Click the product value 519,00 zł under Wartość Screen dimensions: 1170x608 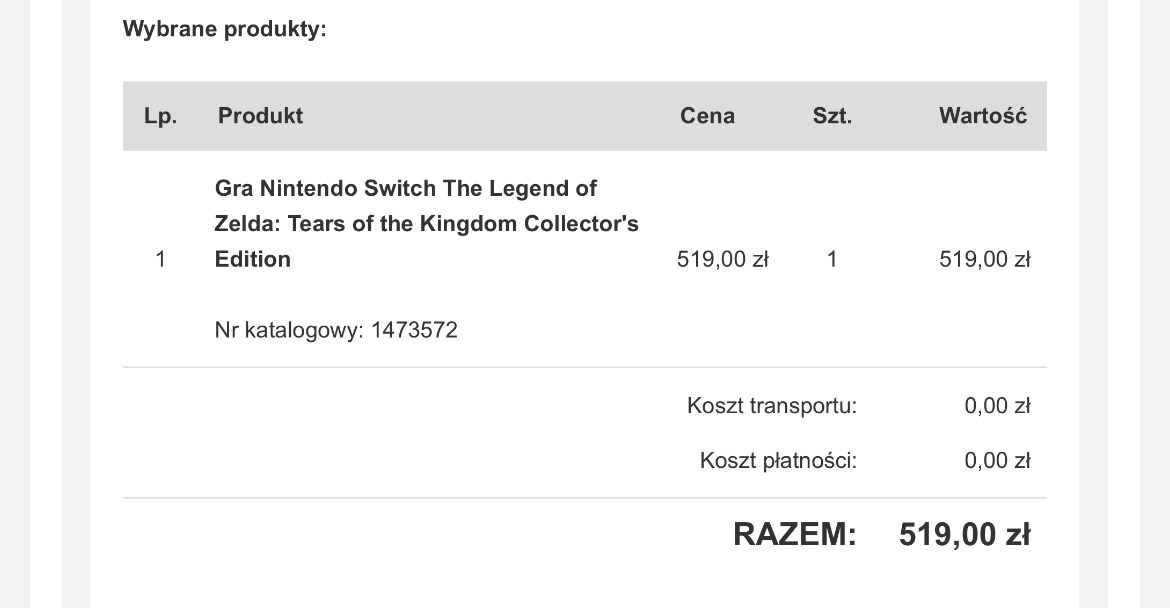pyautogui.click(x=985, y=259)
